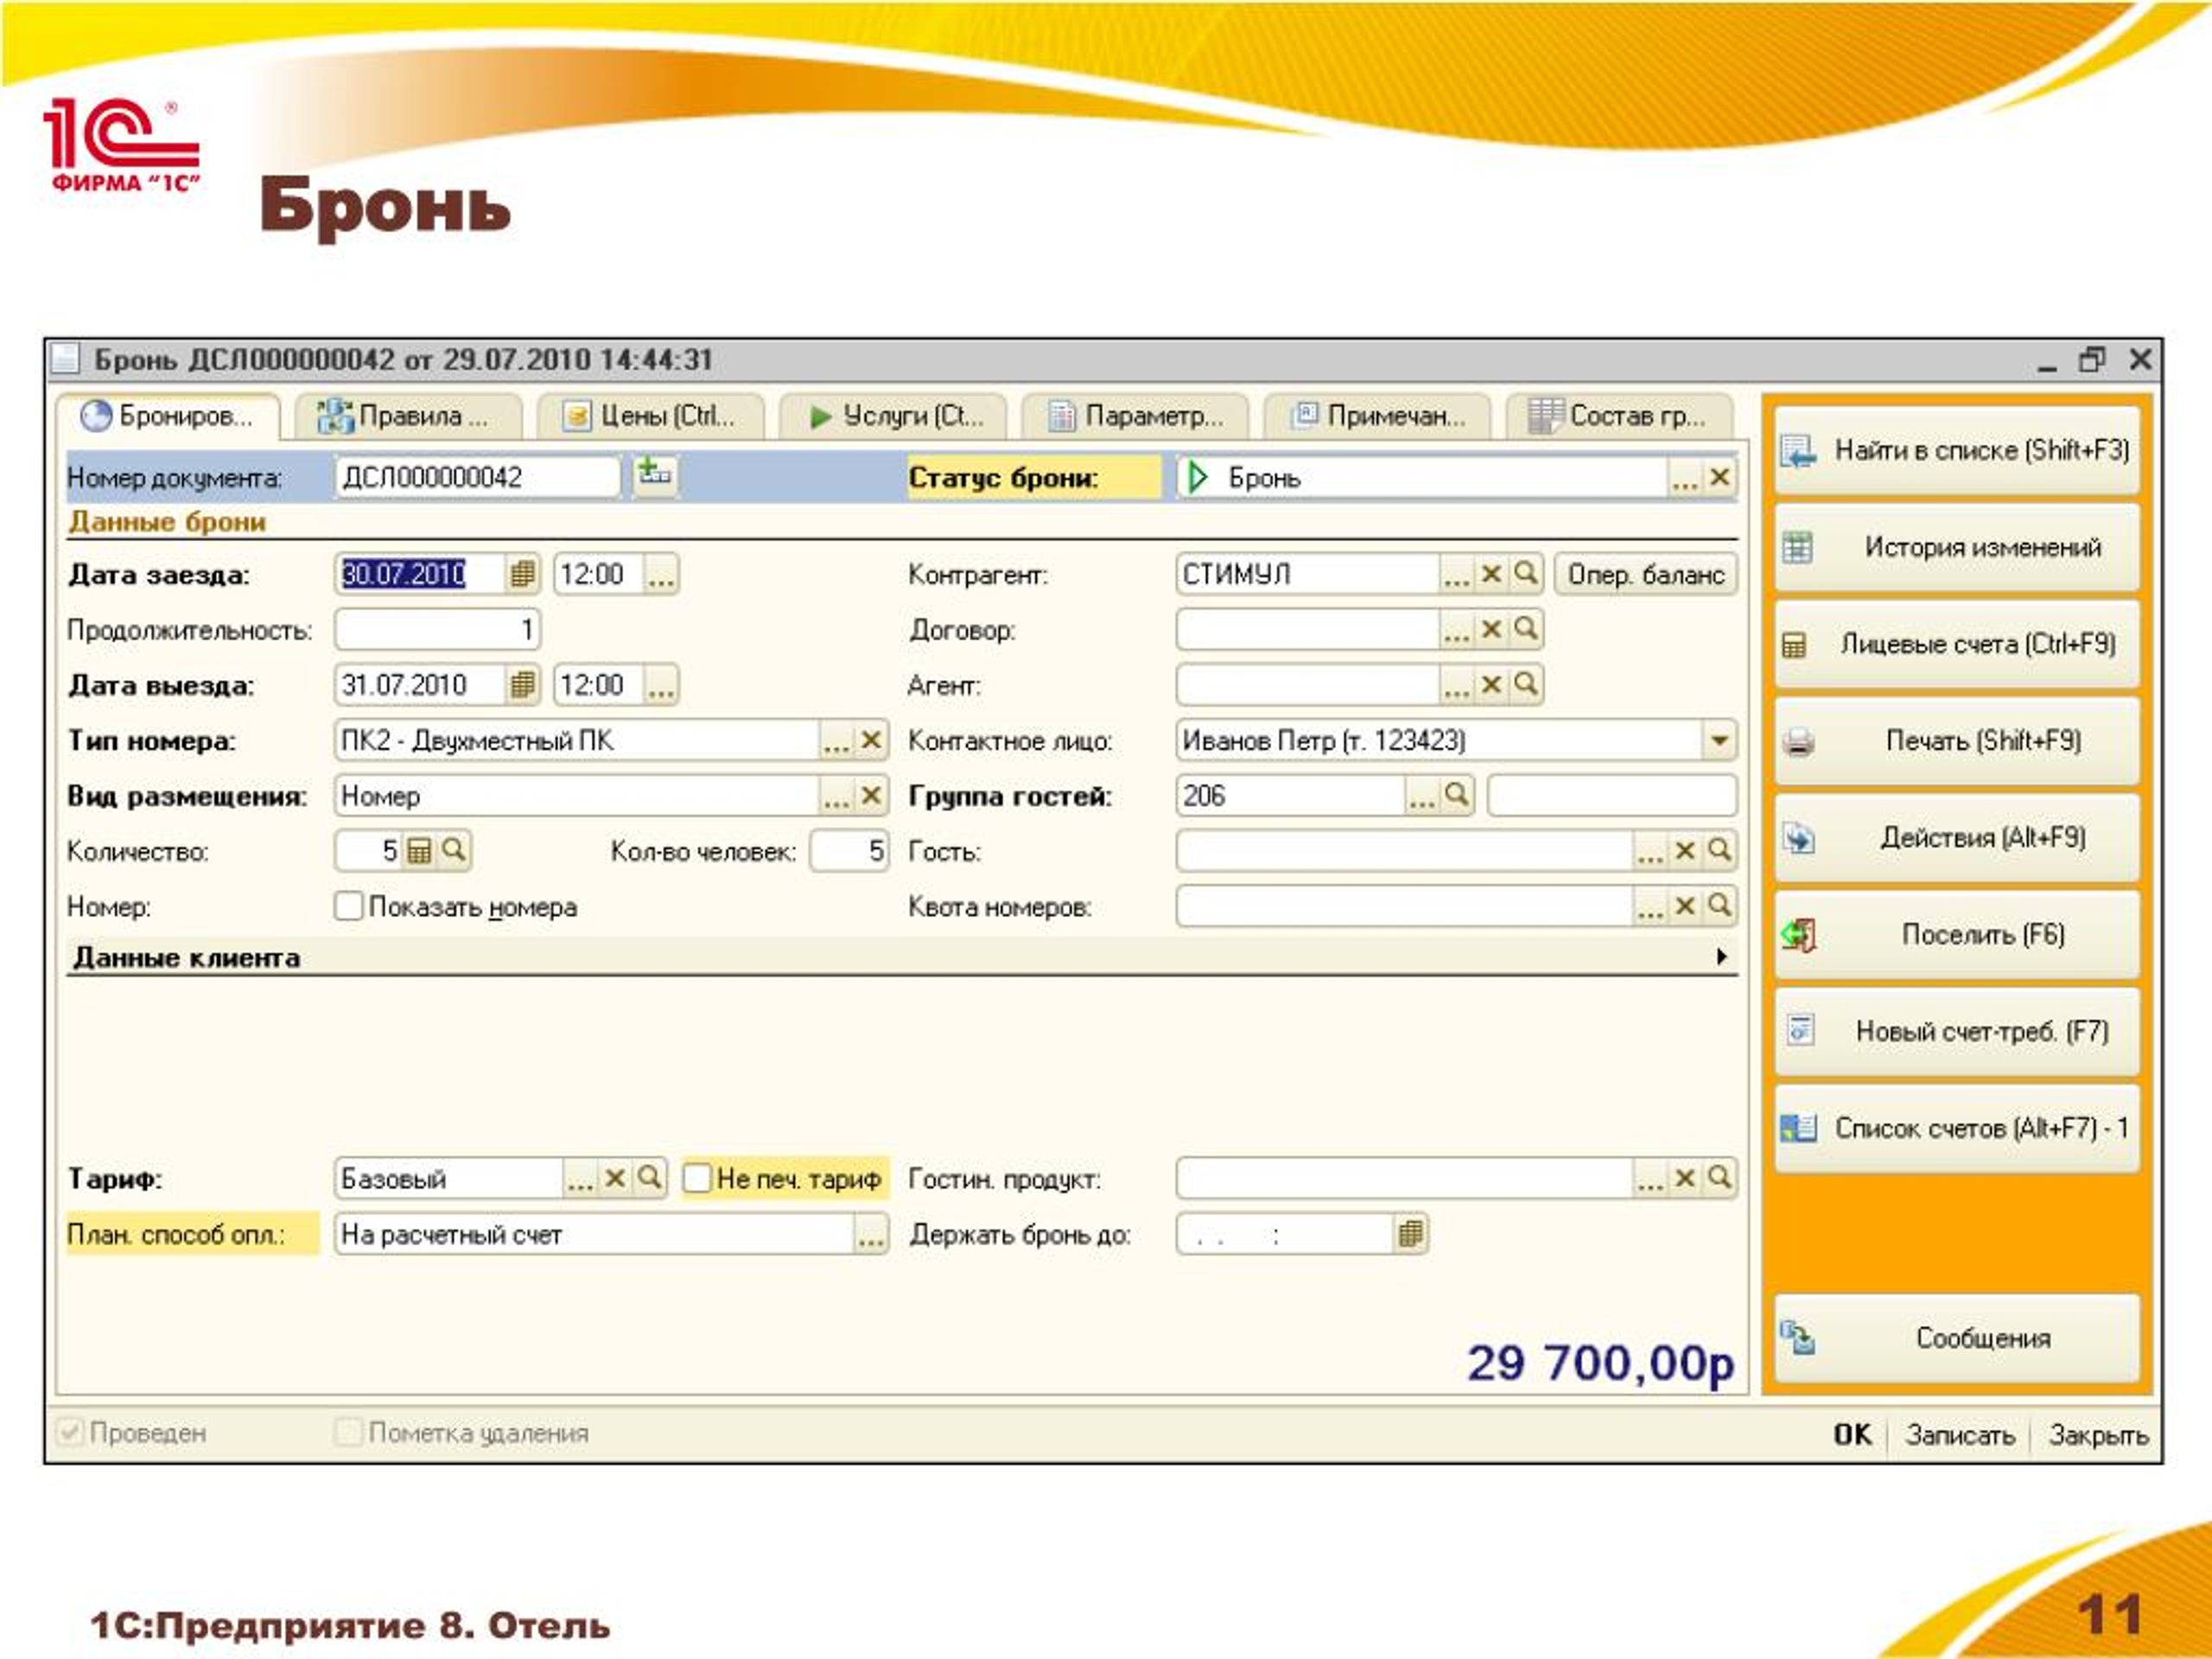Clear the Контрагент field with X

click(x=1491, y=574)
